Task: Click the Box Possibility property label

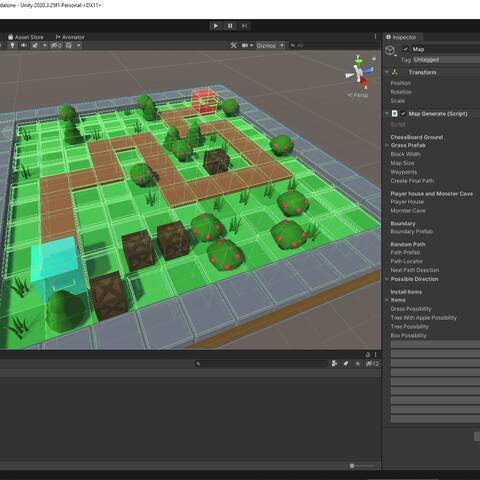Action: (408, 335)
